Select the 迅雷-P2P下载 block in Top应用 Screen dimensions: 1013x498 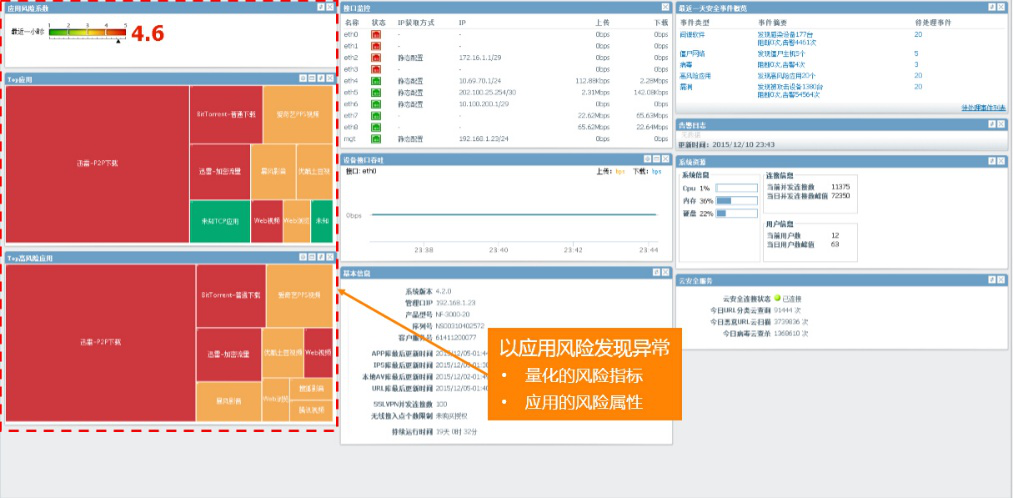(x=97, y=162)
